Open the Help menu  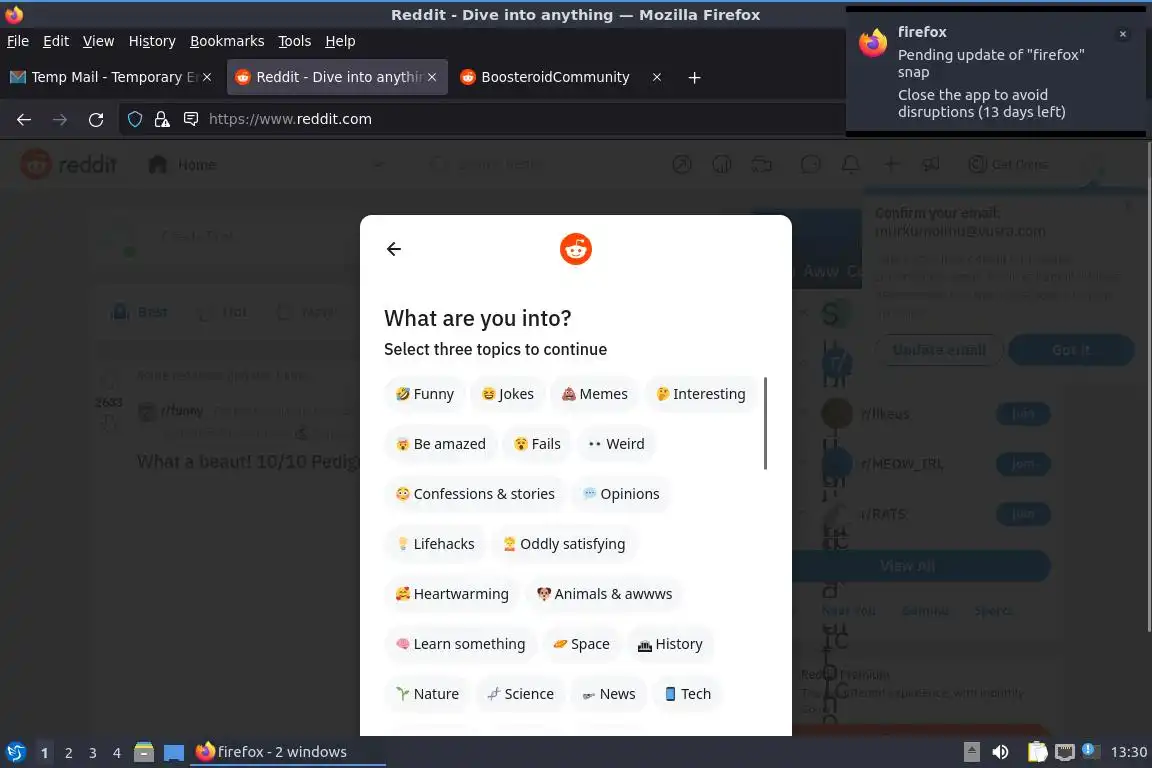340,41
